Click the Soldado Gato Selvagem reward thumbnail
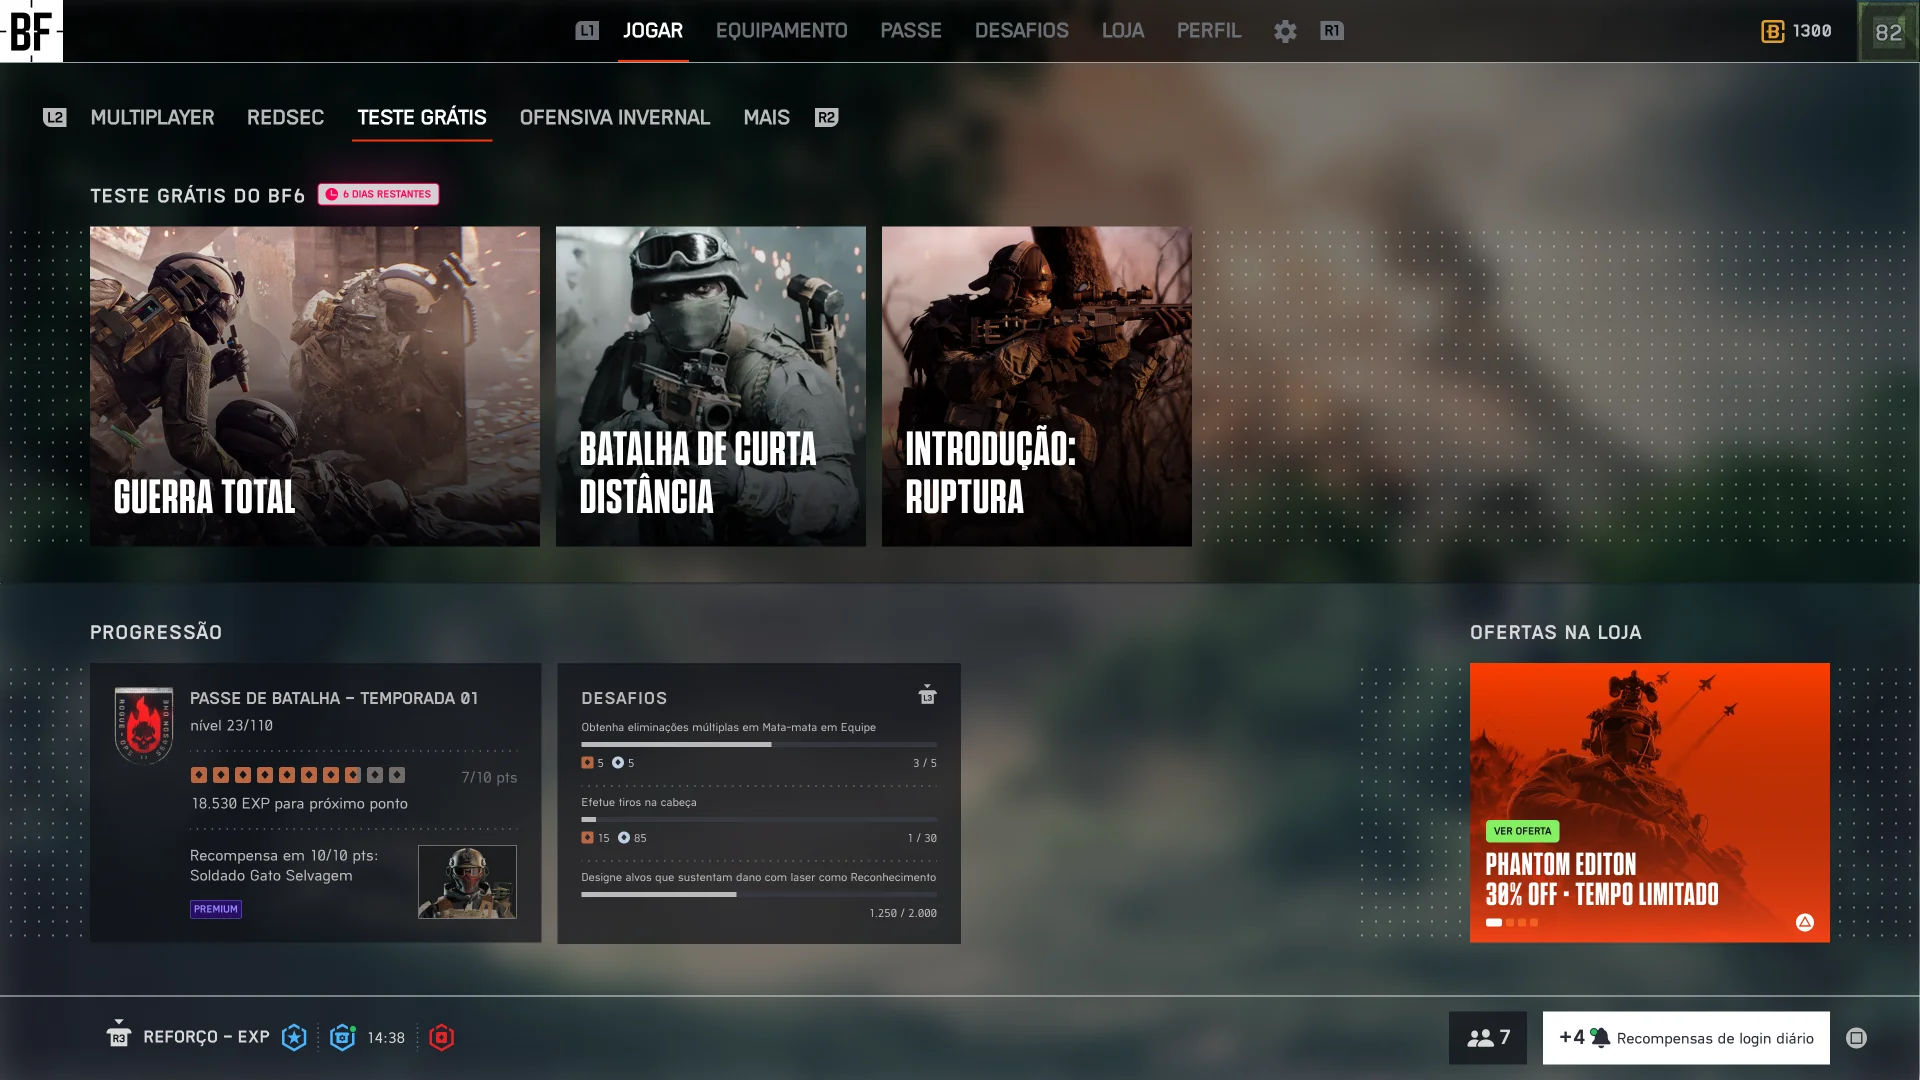This screenshot has width=1920, height=1080. click(467, 882)
